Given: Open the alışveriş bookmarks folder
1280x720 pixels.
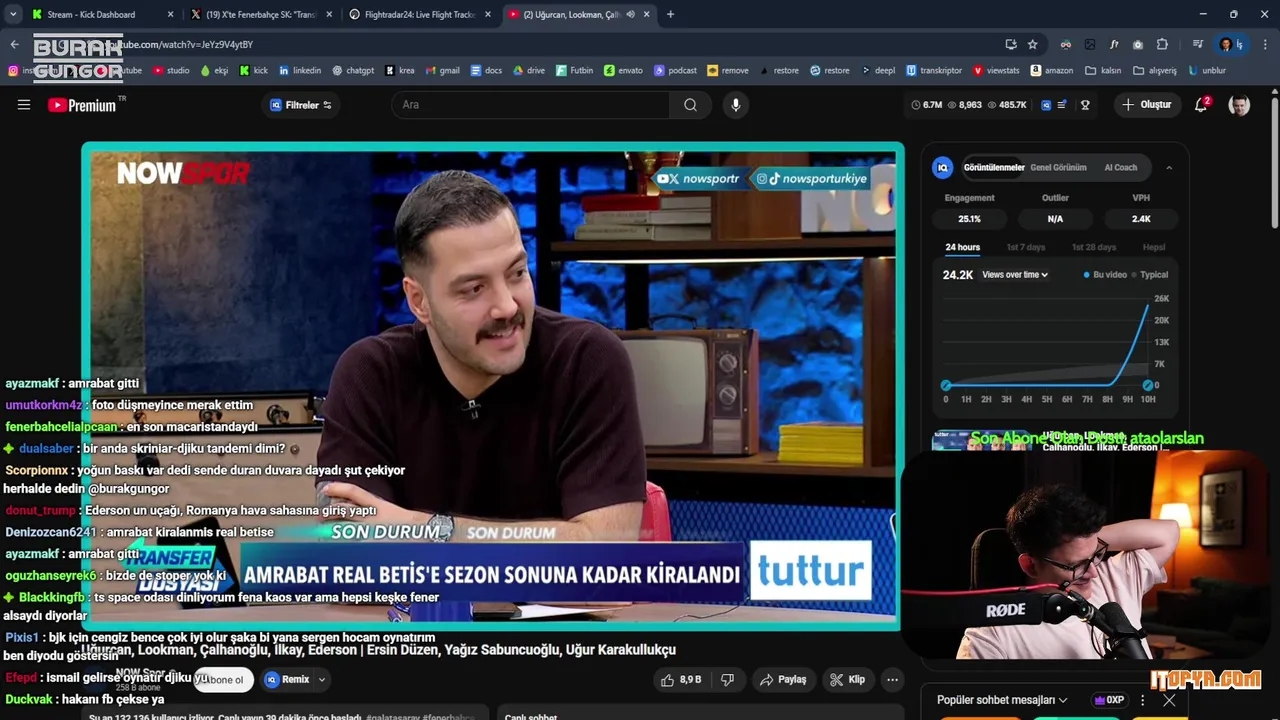Looking at the screenshot, I should pyautogui.click(x=1155, y=71).
